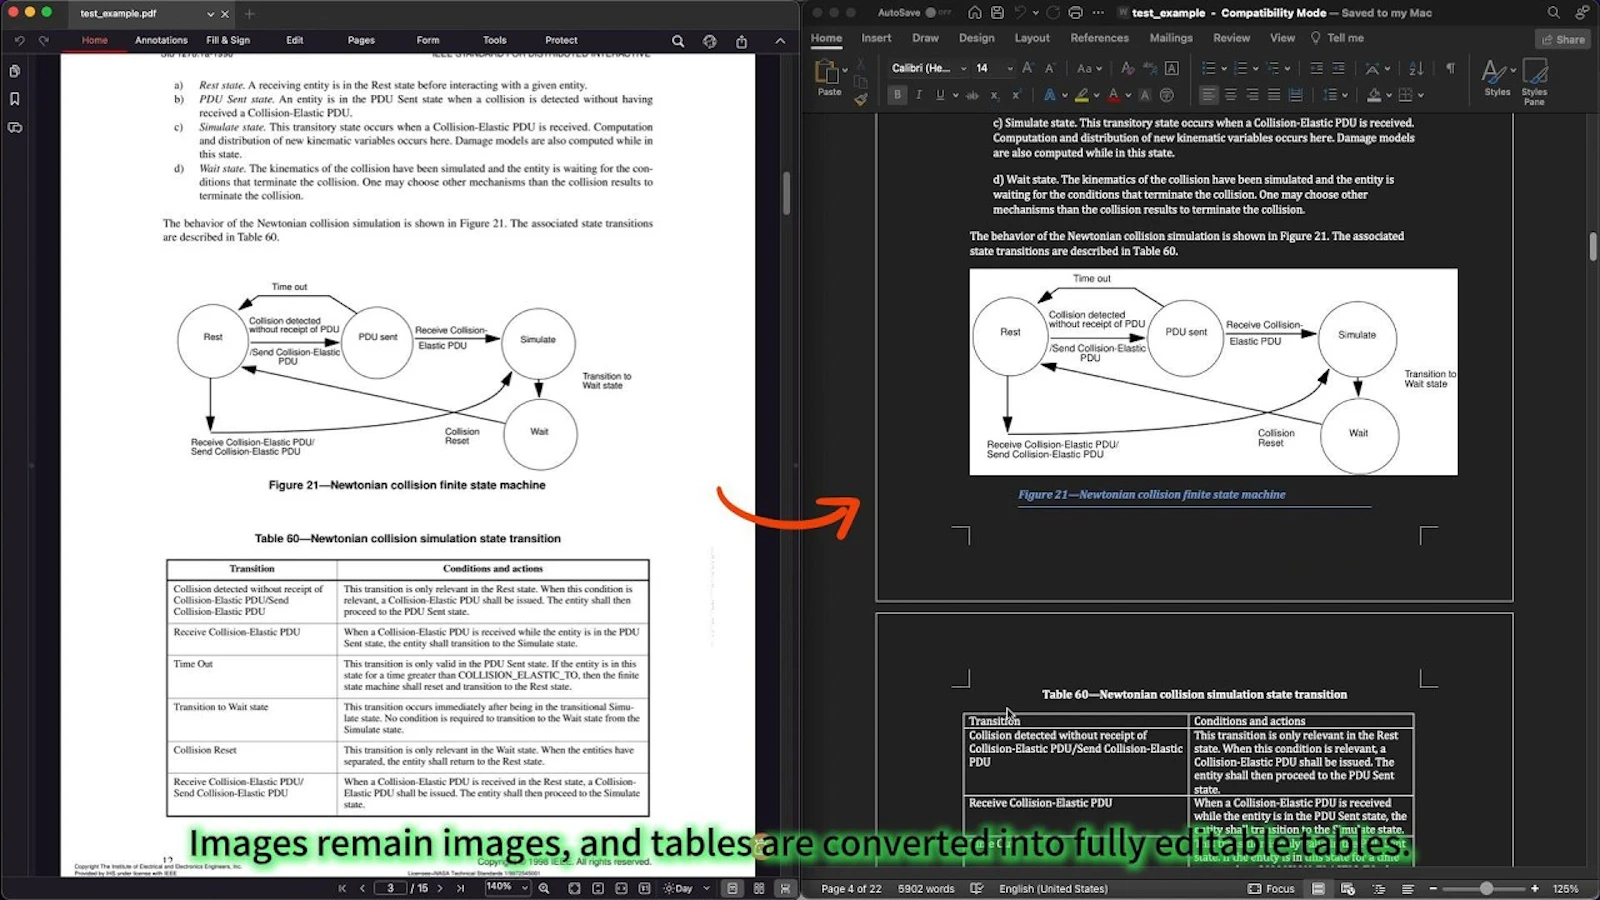Click the search magnifier in PDF editor
Viewport: 1600px width, 900px height.
click(x=678, y=41)
